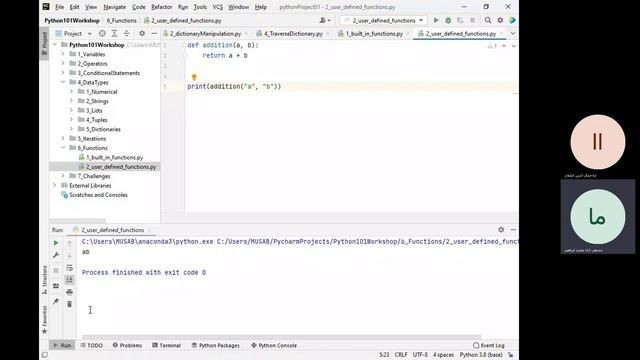Image resolution: width=640 pixels, height=360 pixels.
Task: Click up the stack trace arrow in the Run panel
Action: click(69, 243)
